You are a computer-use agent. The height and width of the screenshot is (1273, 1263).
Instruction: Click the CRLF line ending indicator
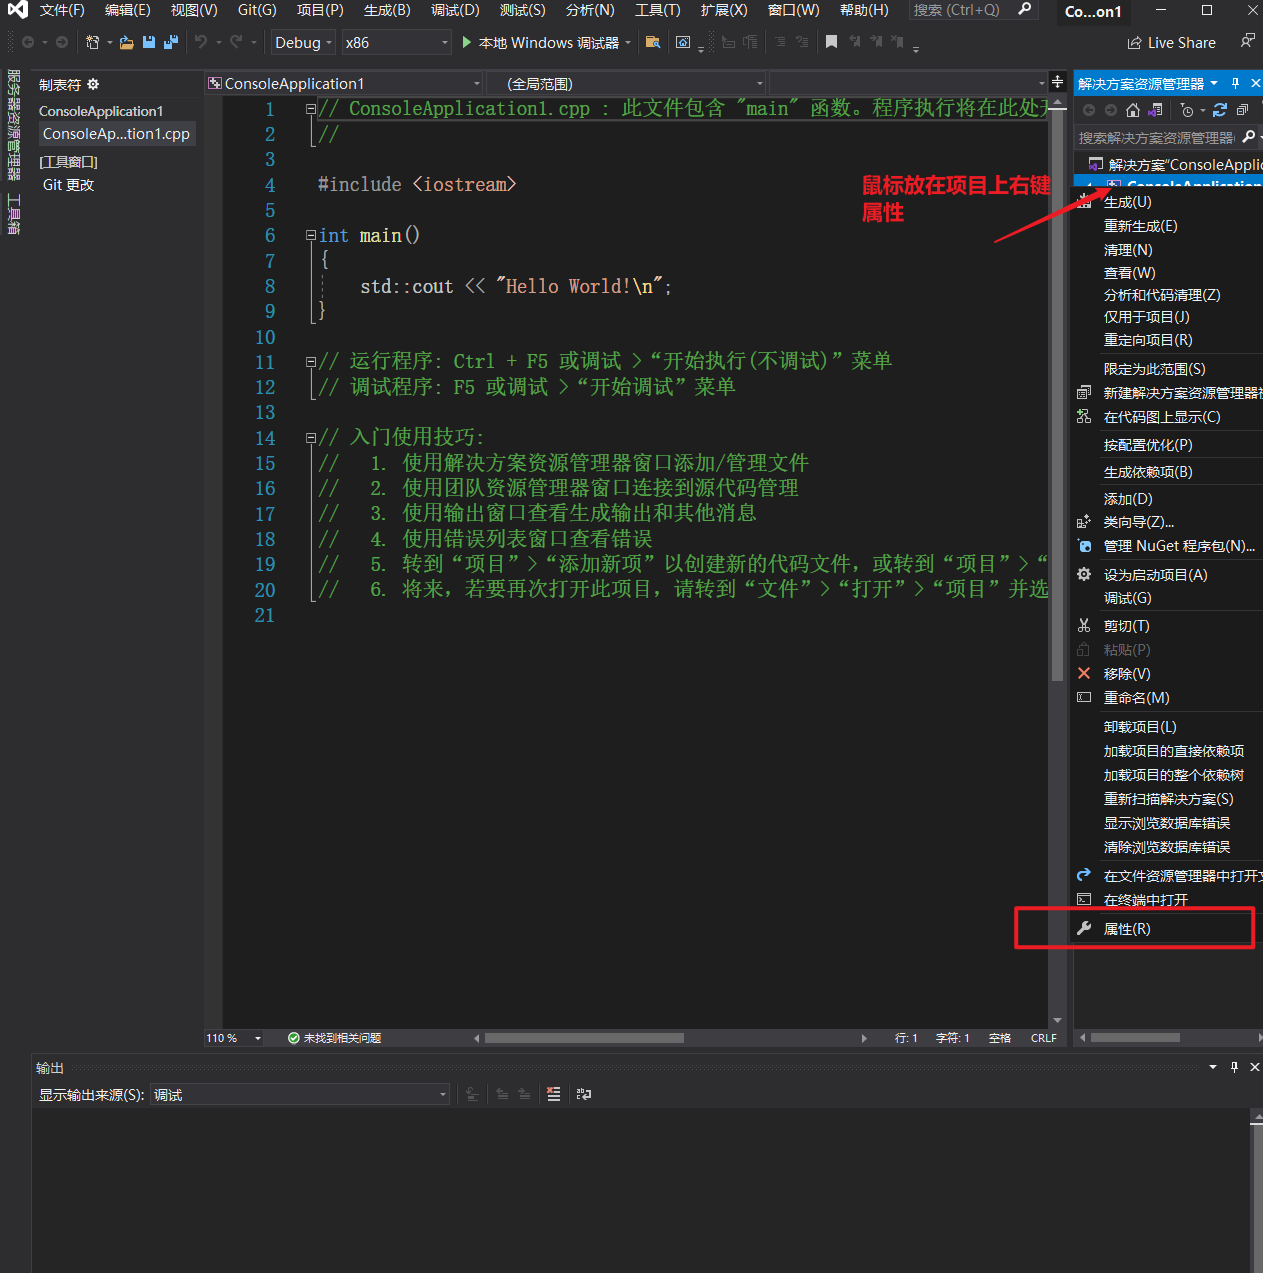[1043, 1038]
